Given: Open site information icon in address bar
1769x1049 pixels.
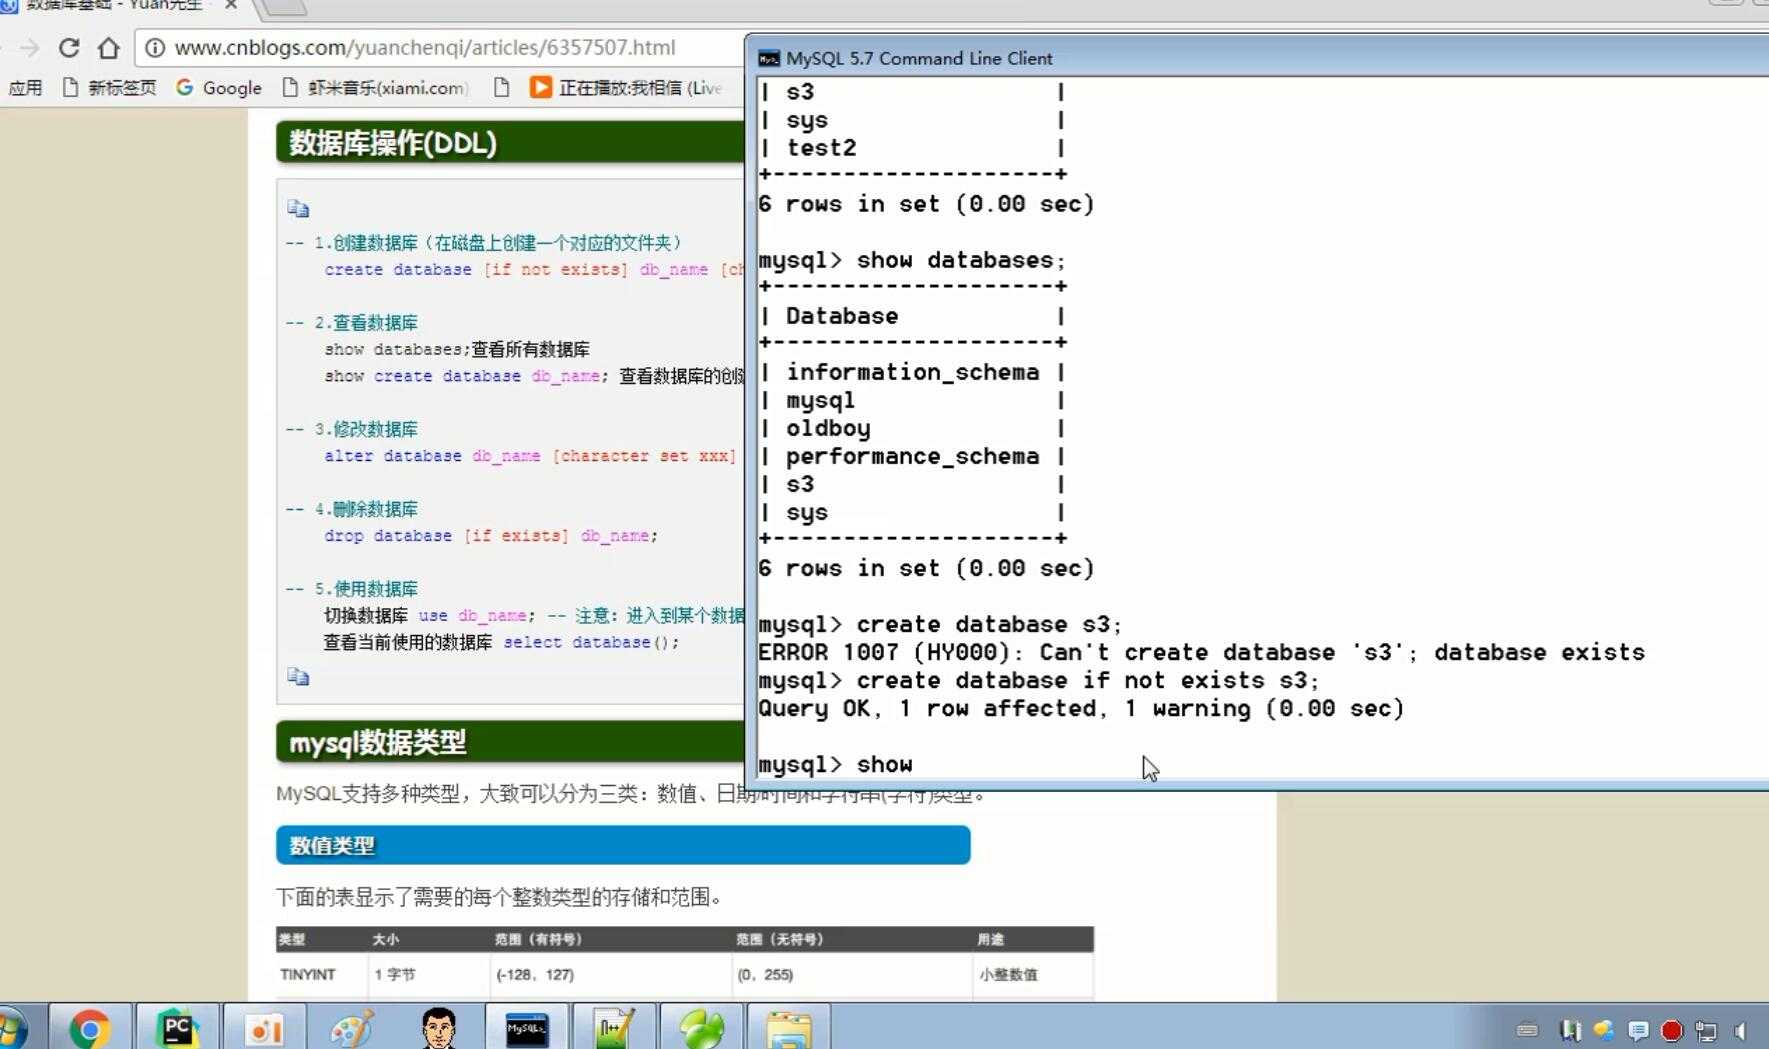Looking at the screenshot, I should pos(153,47).
